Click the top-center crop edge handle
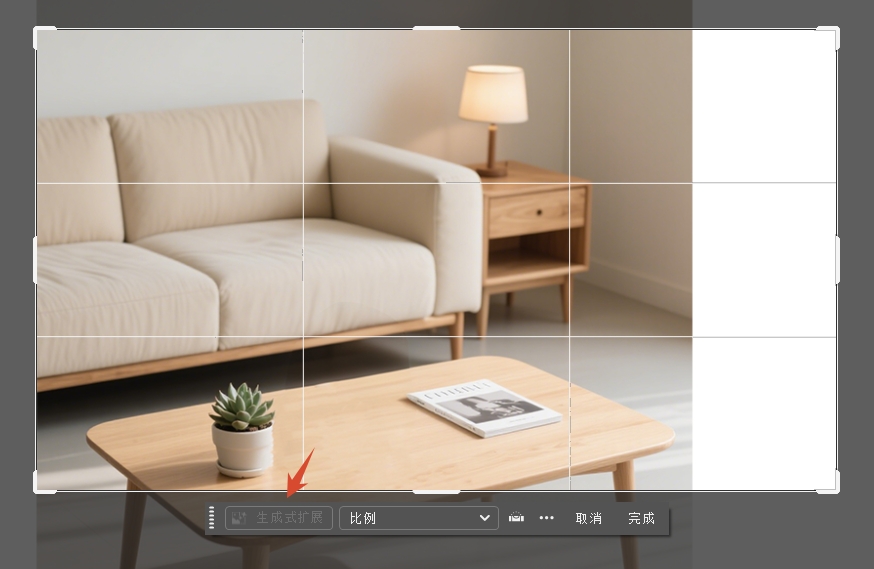This screenshot has width=874, height=569. pos(436,29)
